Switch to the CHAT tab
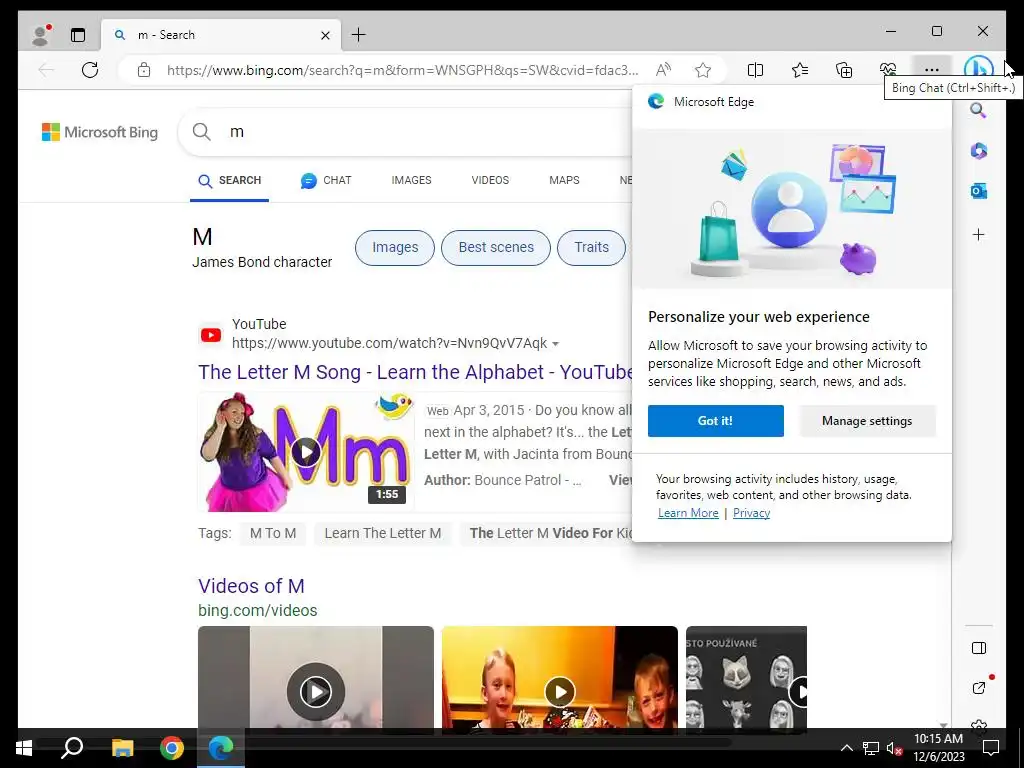Image resolution: width=1024 pixels, height=768 pixels. click(326, 181)
